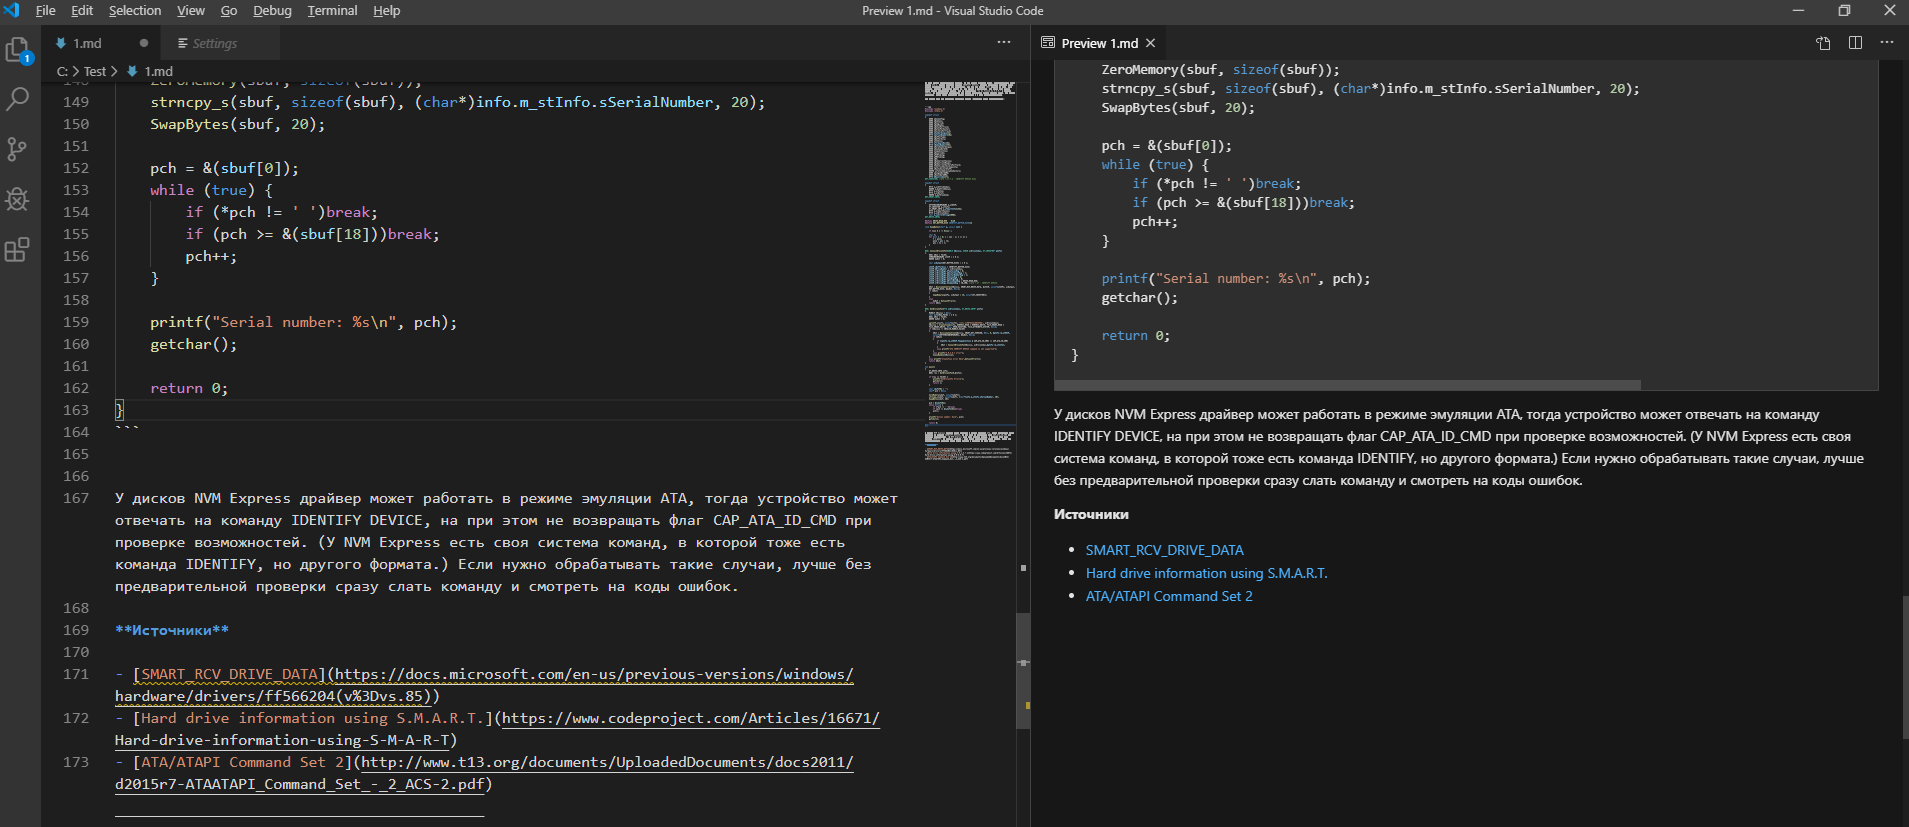
Task: Click the Show Source icon in the preview group
Action: coord(1823,43)
